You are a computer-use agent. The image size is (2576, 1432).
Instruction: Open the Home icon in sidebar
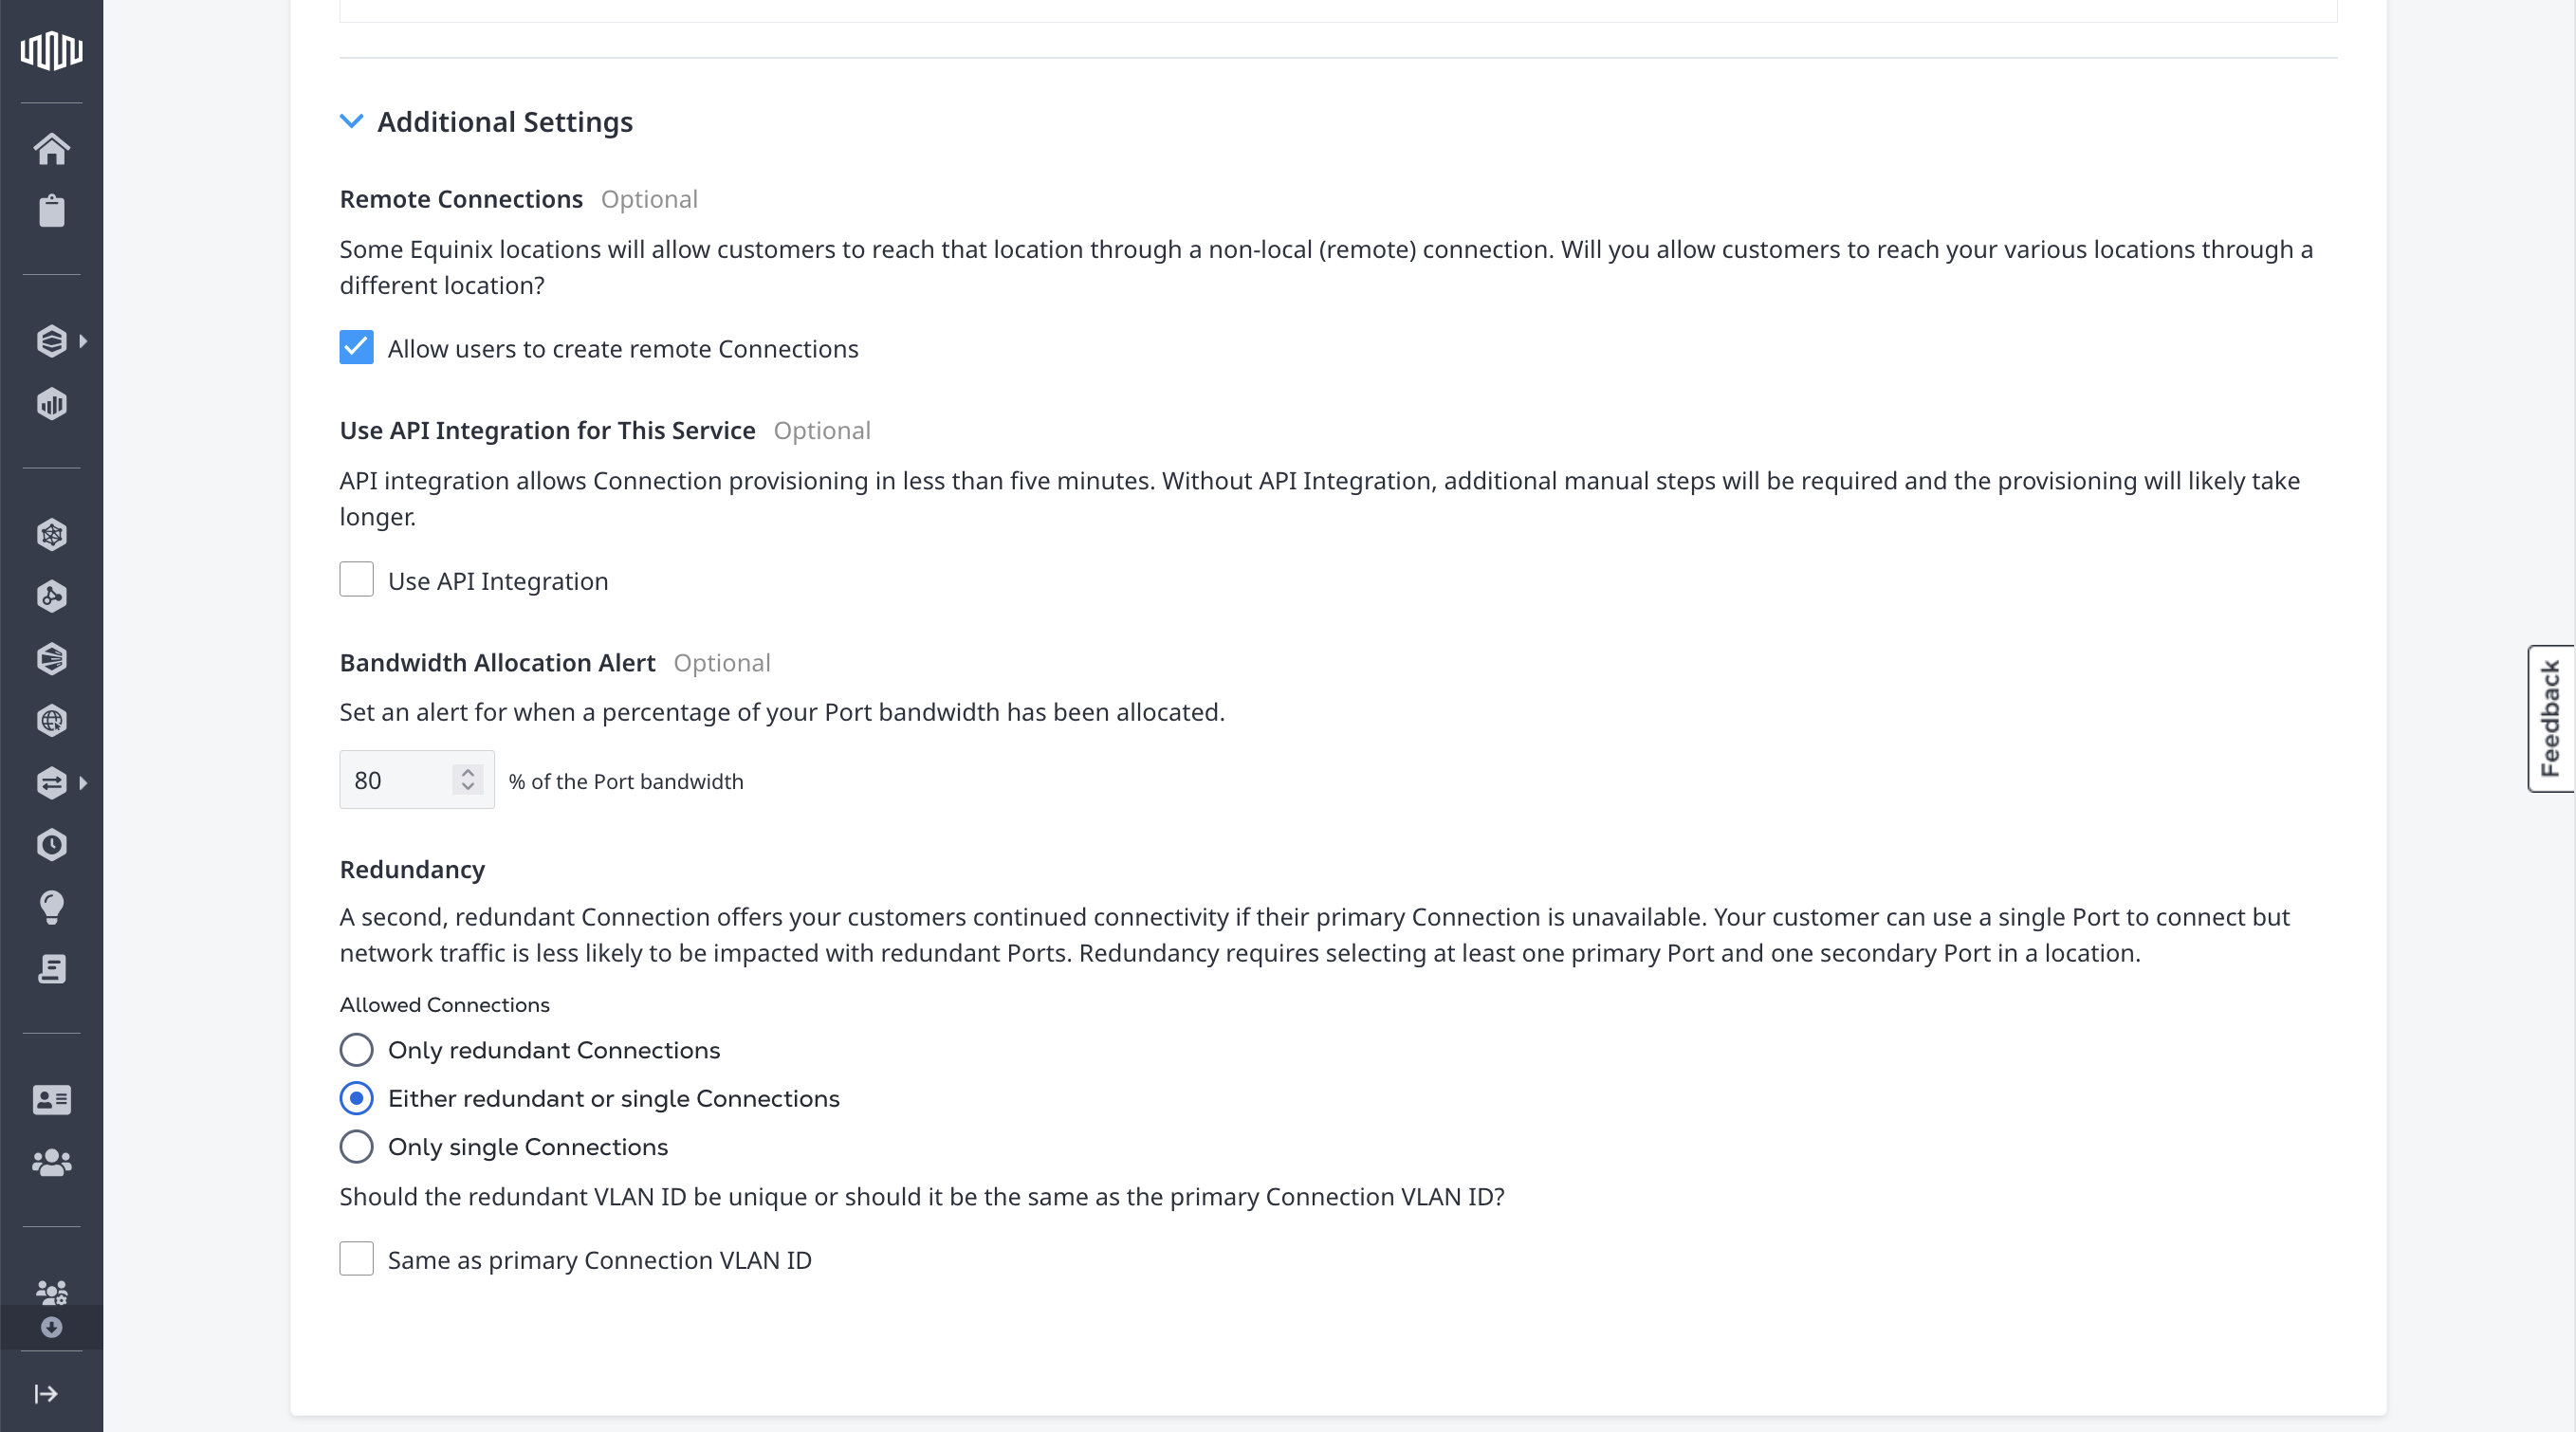(51, 149)
